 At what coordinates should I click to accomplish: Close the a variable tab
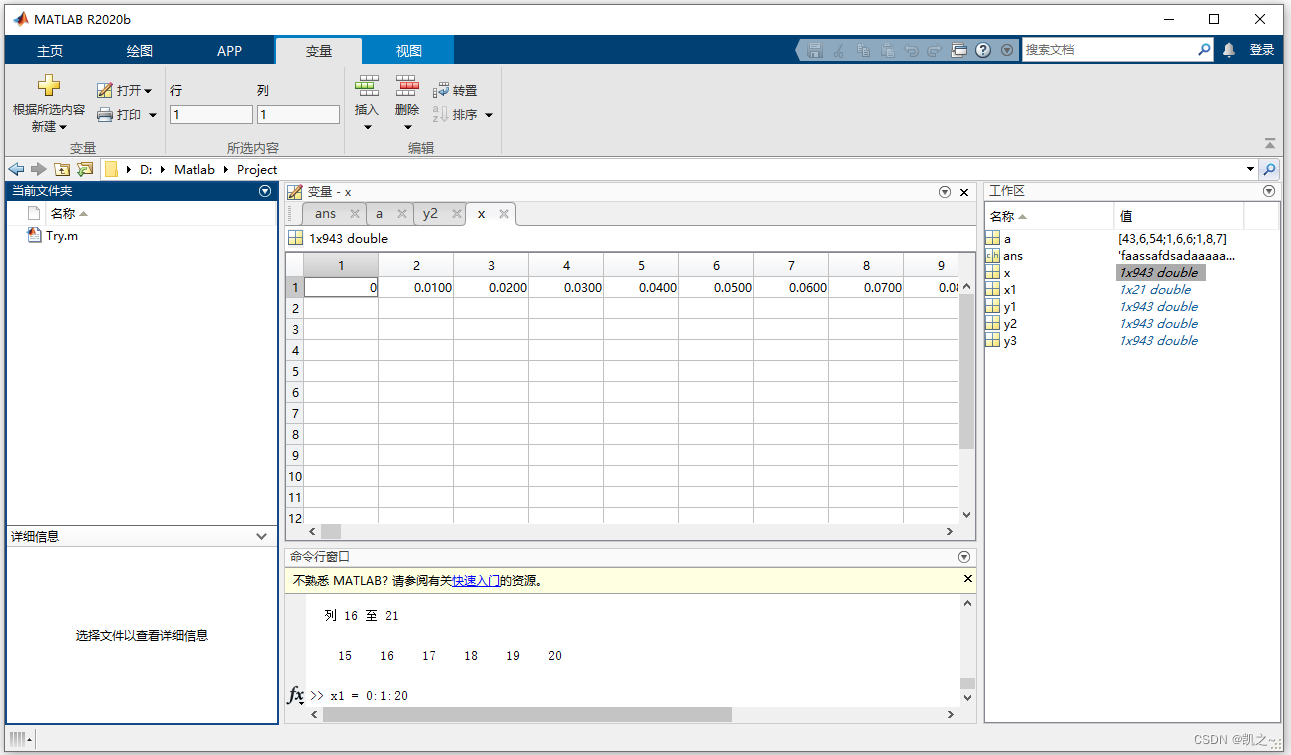[402, 214]
